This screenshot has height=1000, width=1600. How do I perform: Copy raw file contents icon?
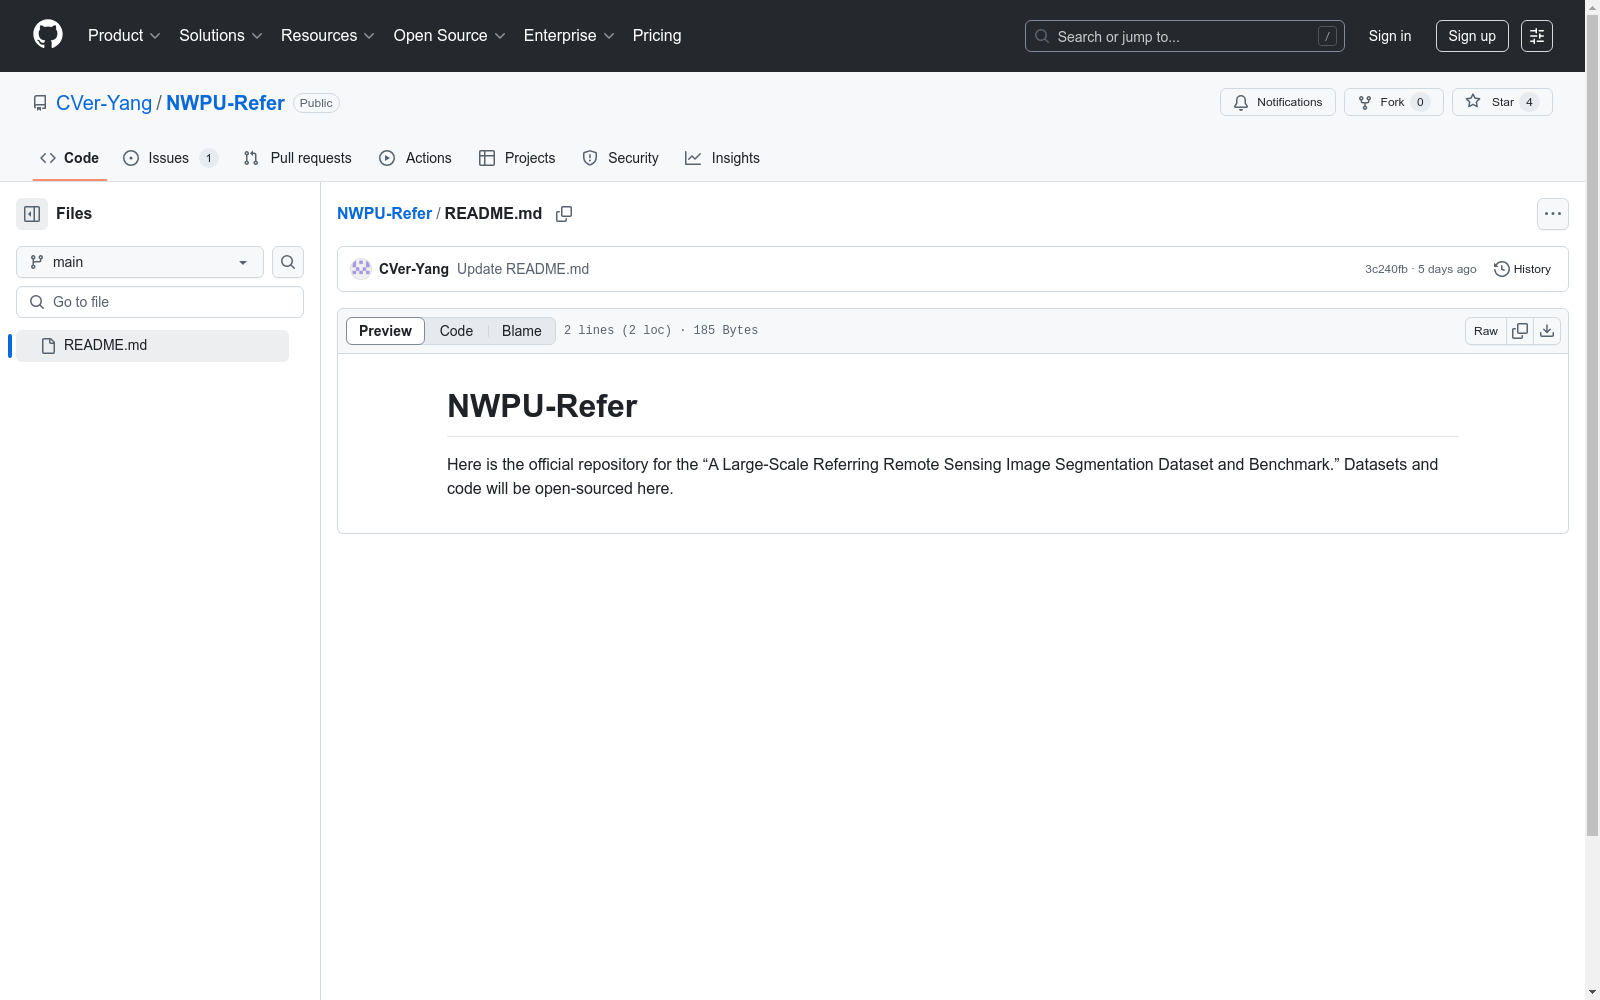click(x=1520, y=331)
